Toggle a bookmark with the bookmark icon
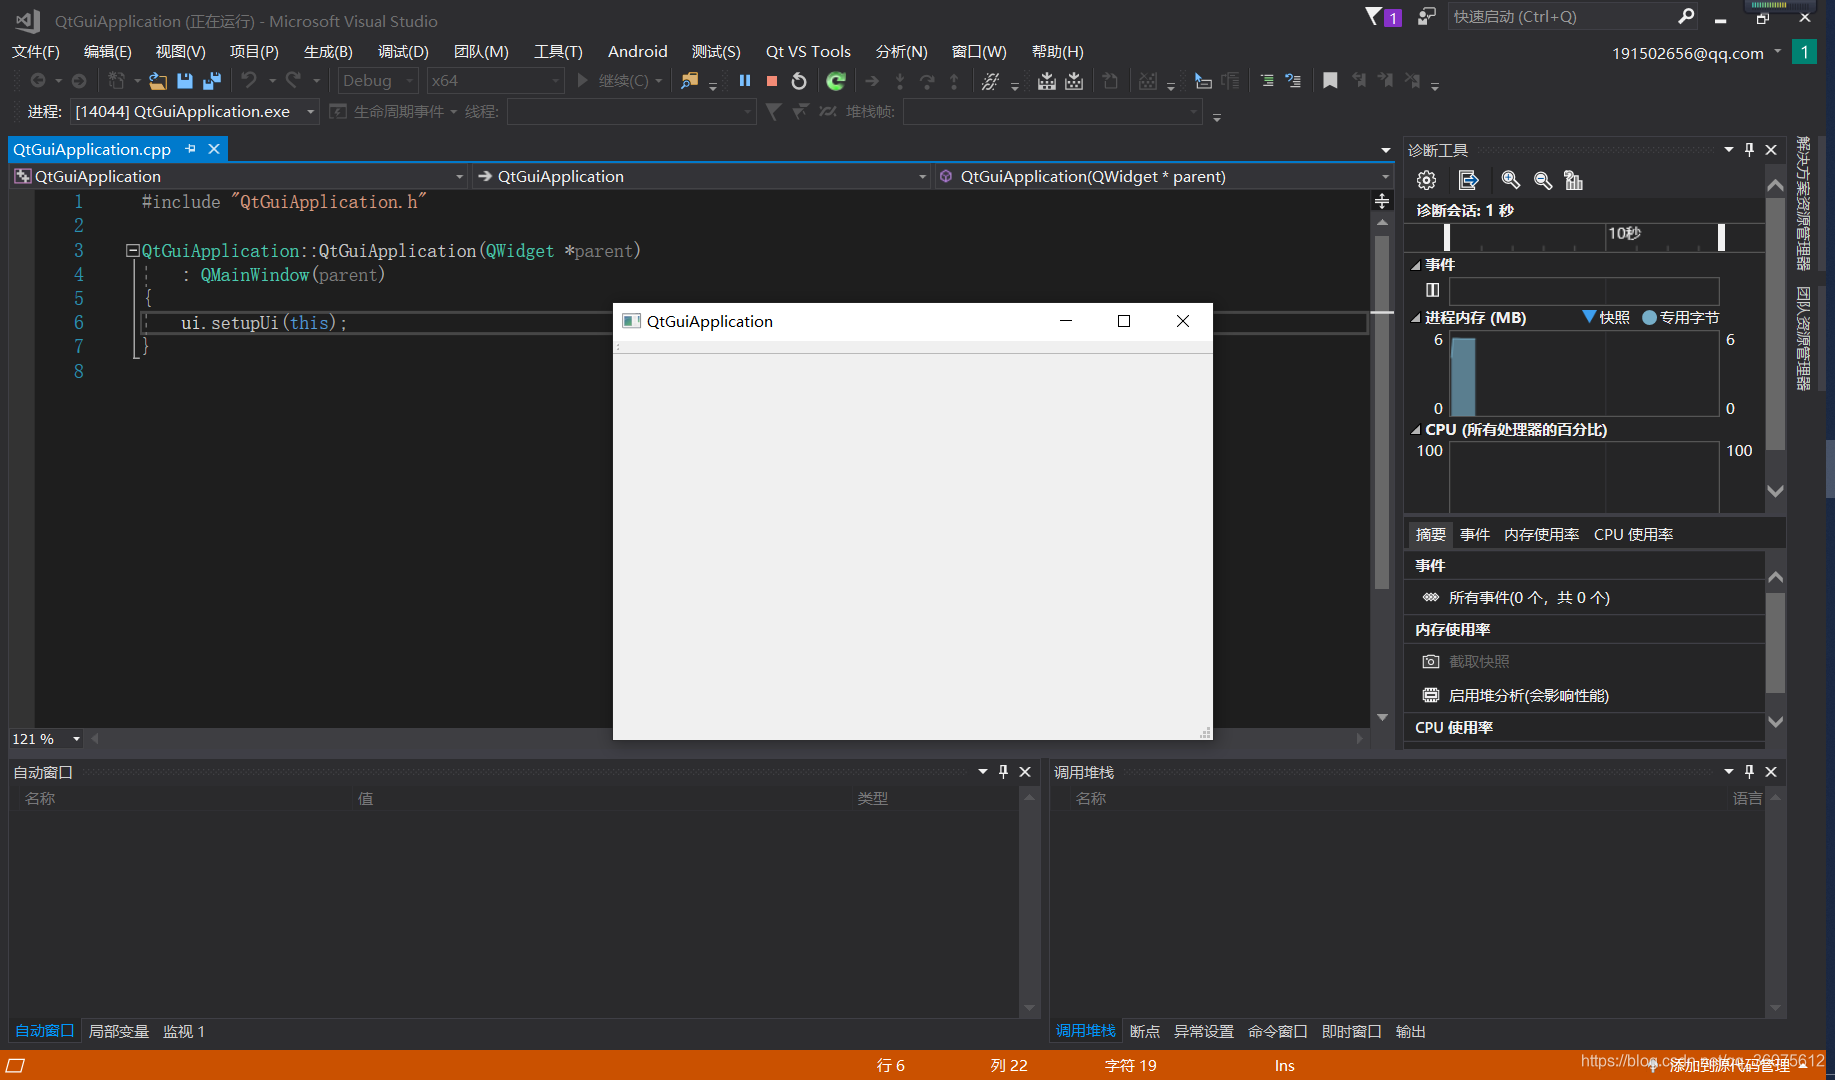 click(1330, 81)
